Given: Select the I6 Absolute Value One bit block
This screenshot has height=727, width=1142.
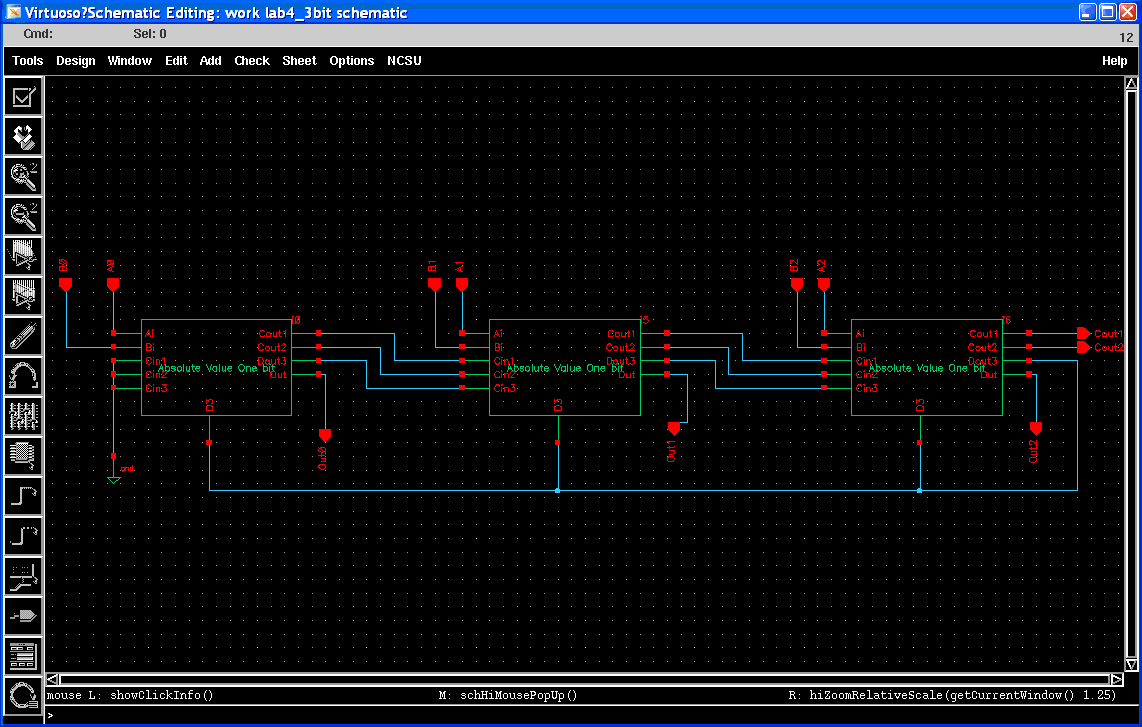Looking at the screenshot, I should (926, 368).
